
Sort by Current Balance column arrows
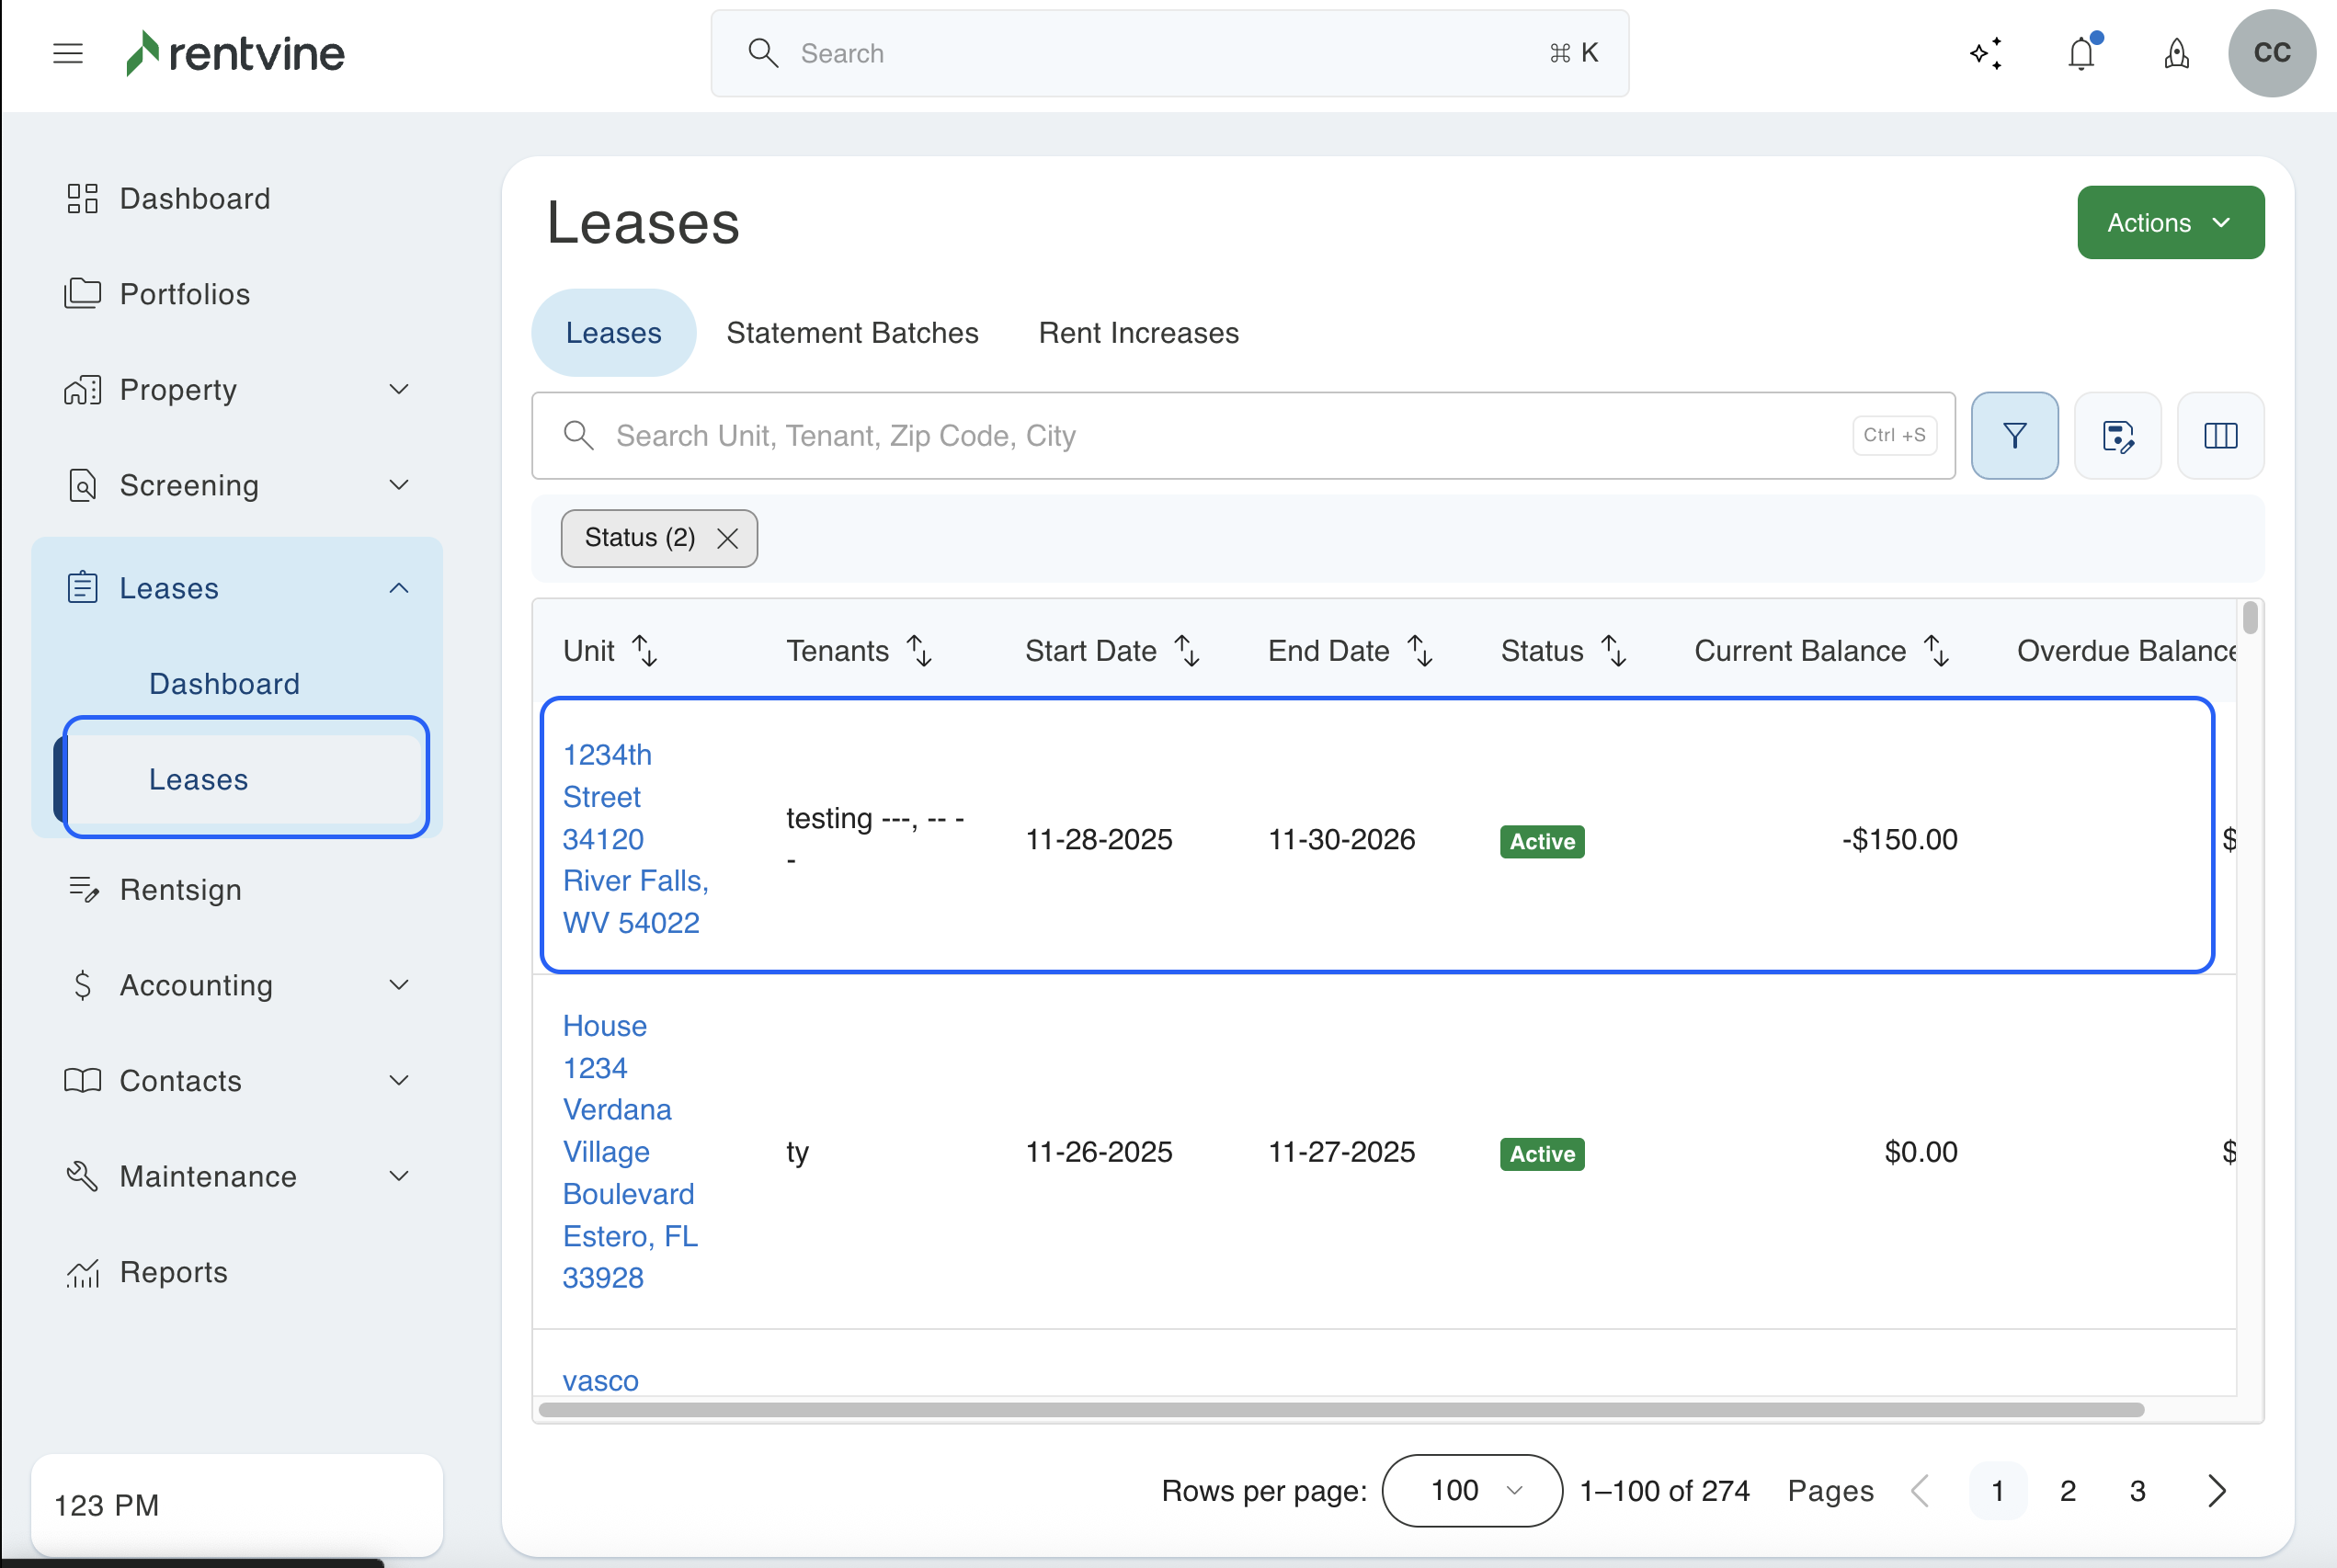click(1937, 651)
